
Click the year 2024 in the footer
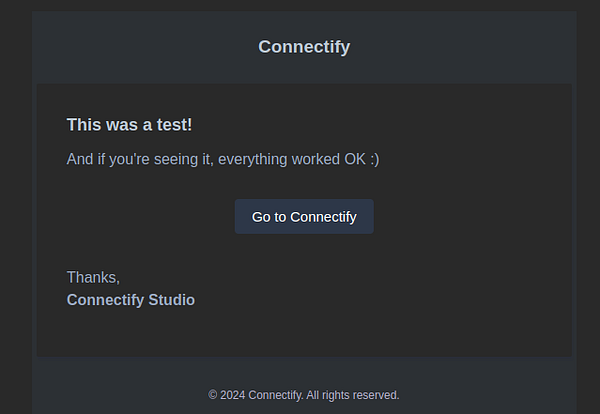click(x=232, y=395)
